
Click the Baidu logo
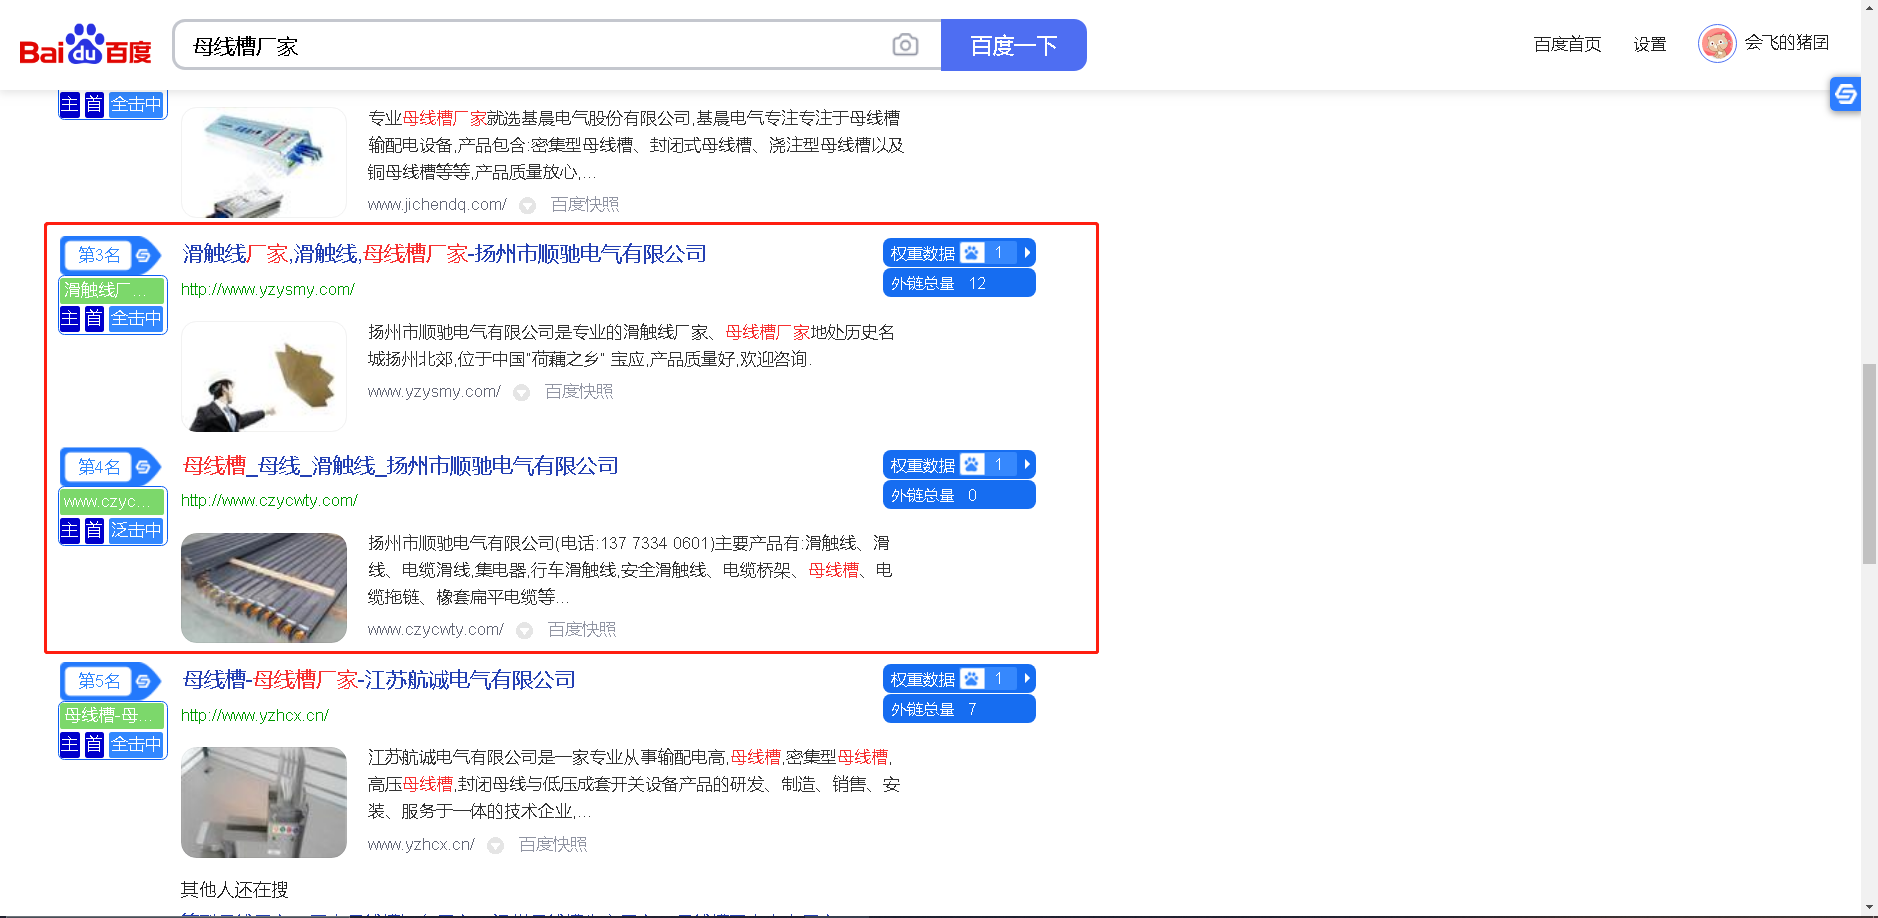click(86, 45)
